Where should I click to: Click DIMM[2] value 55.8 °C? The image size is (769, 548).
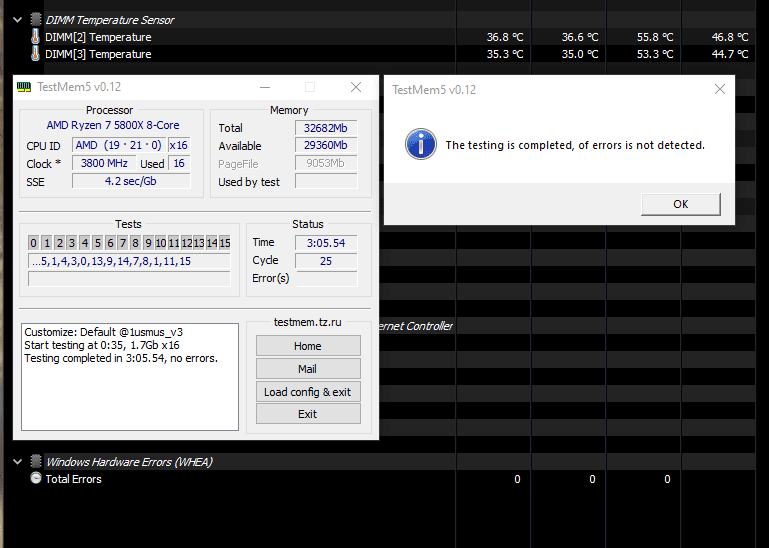[655, 37]
